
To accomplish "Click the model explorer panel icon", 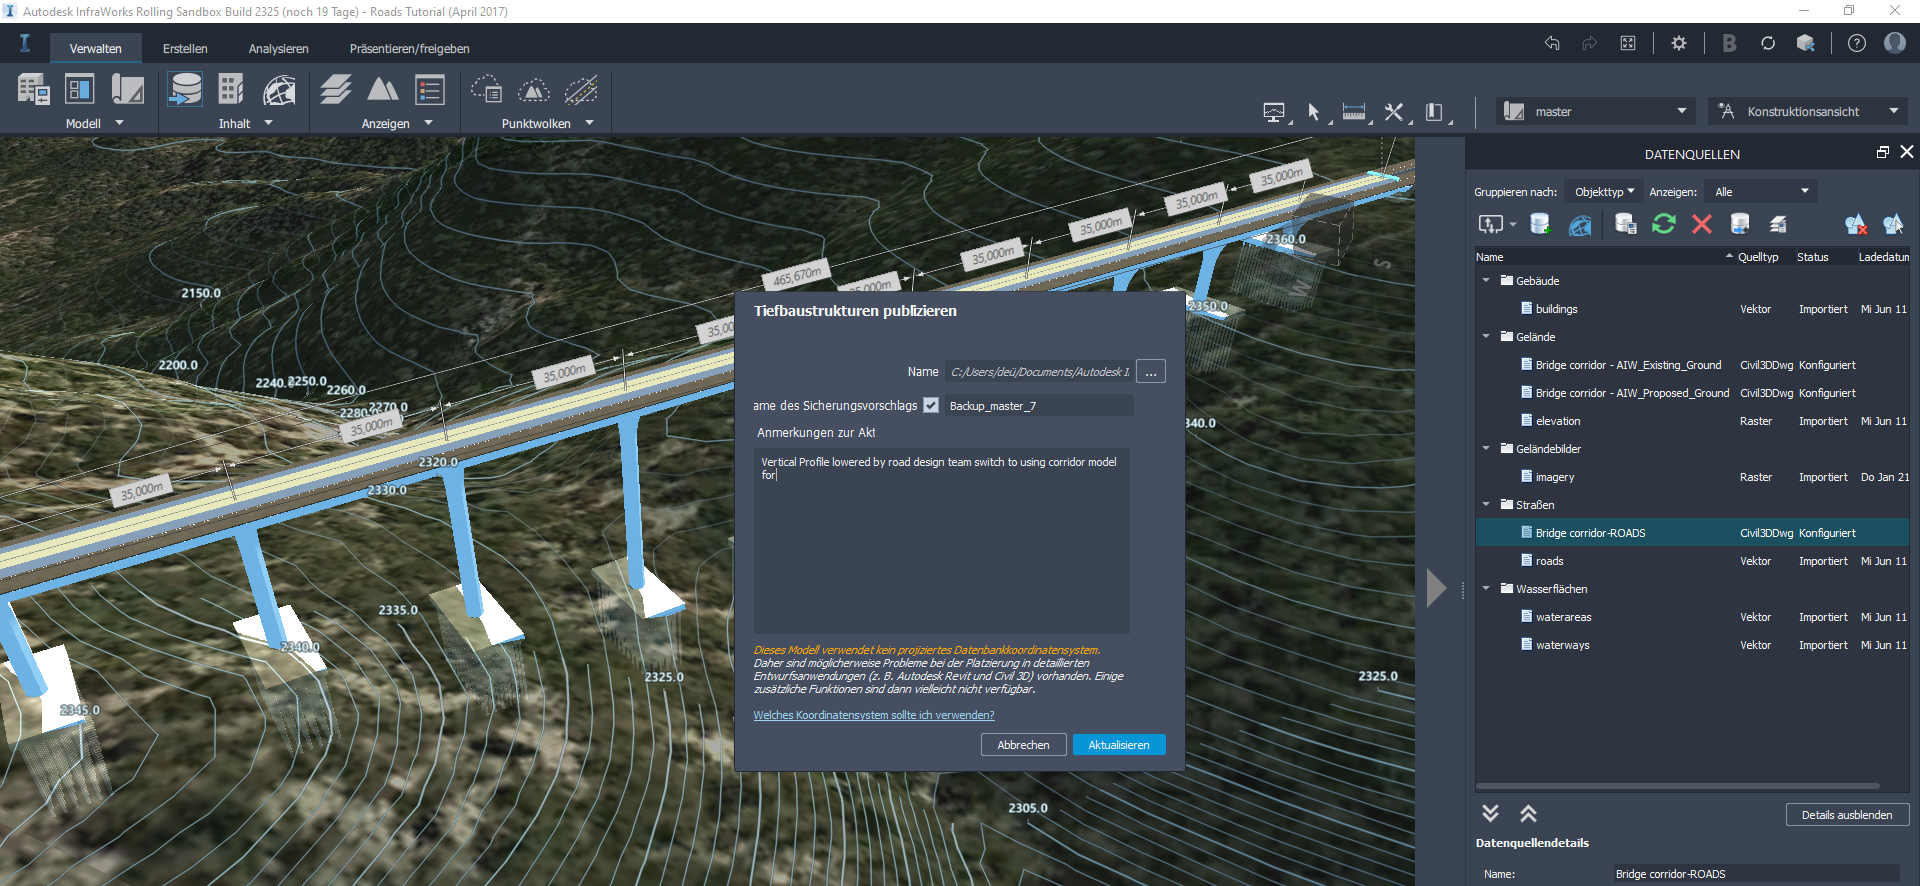I will pyautogui.click(x=79, y=90).
